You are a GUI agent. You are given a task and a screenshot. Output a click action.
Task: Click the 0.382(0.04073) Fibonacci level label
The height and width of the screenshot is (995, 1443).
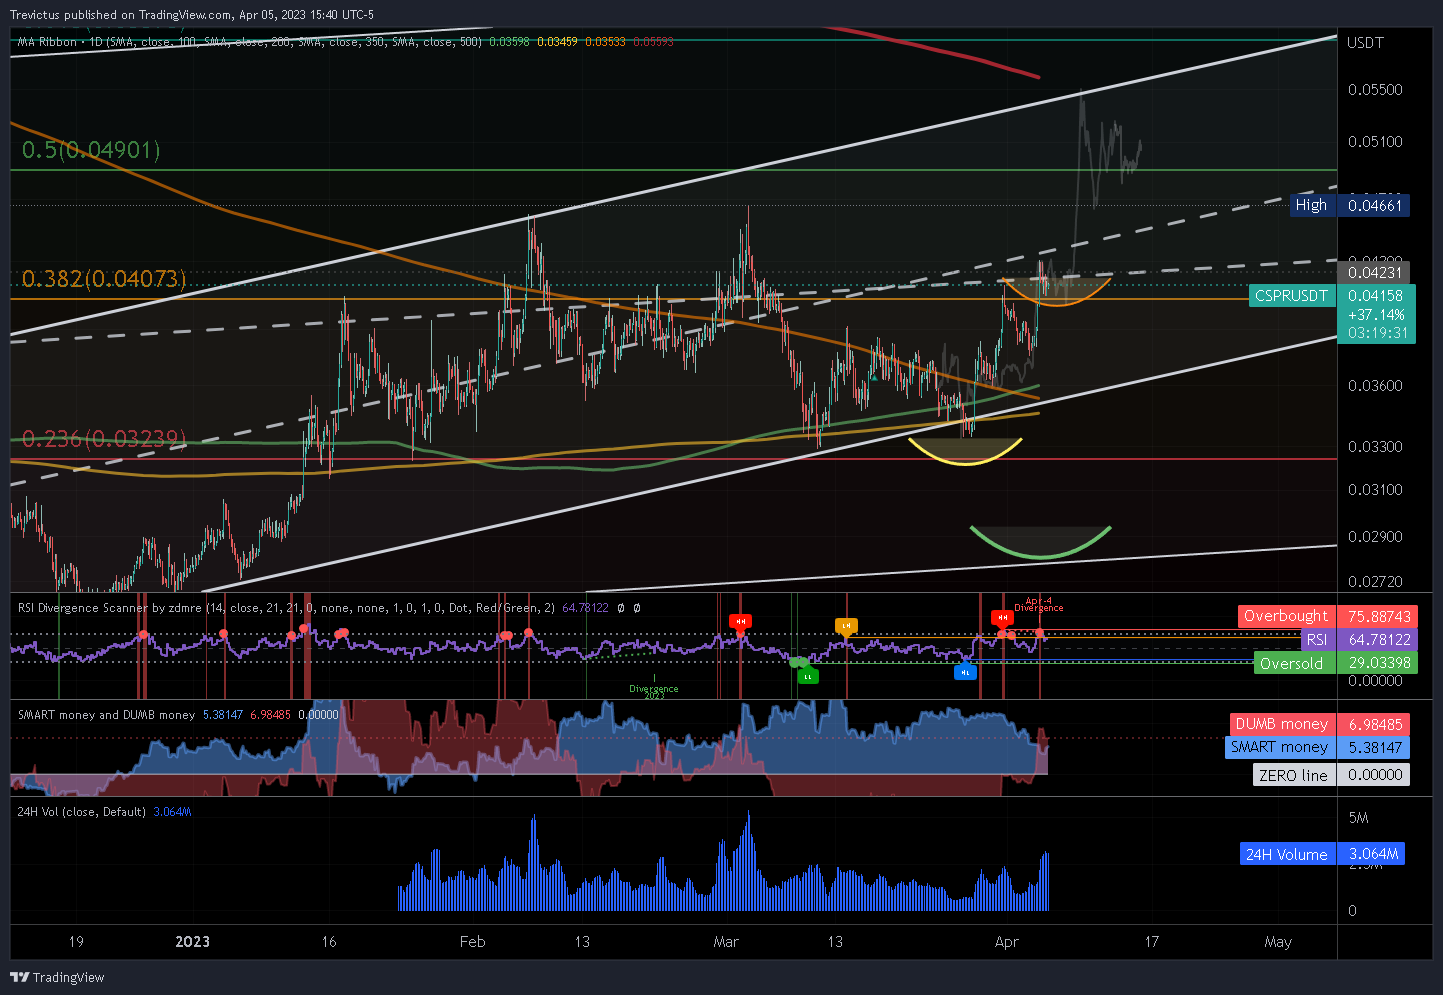coord(104,279)
